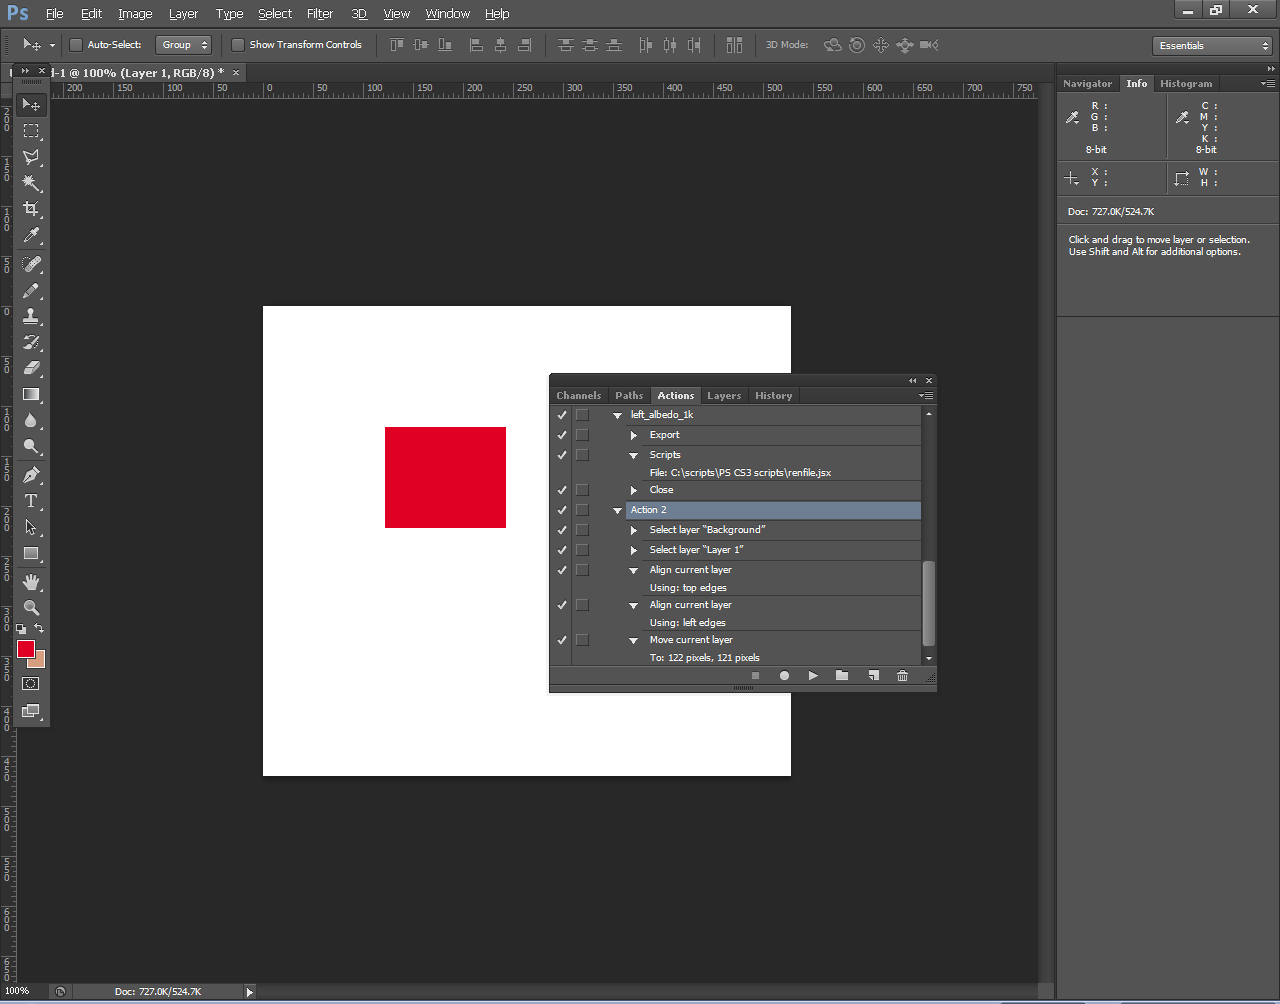This screenshot has height=1004, width=1280.
Task: Select the Hand tool
Action: click(31, 582)
